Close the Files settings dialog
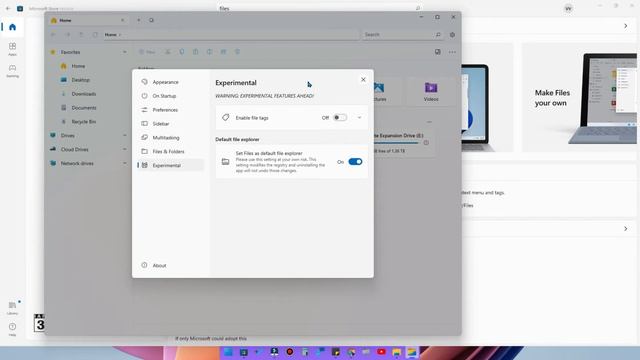Image resolution: width=640 pixels, height=360 pixels. coord(363,80)
